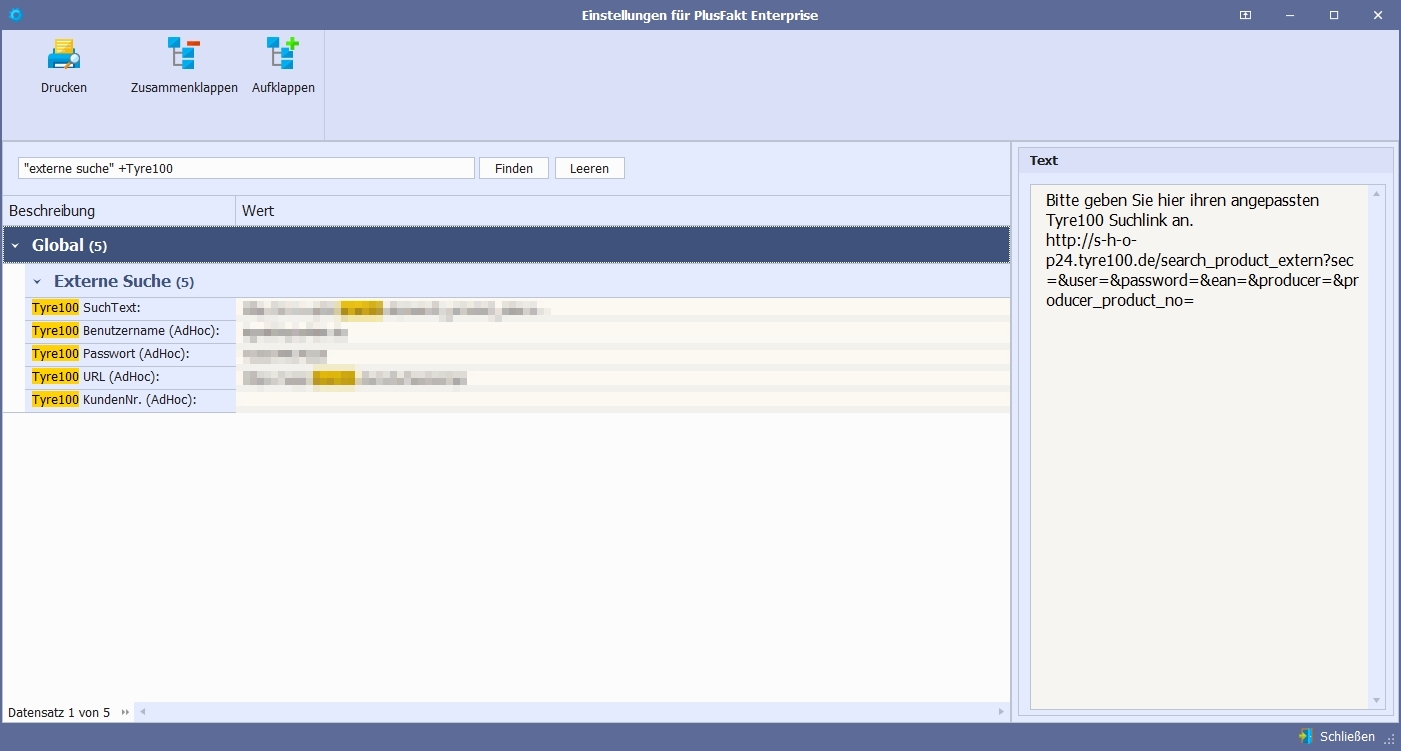Collapse the Externe Suche group chevron
The width and height of the screenshot is (1401, 751).
pos(37,282)
